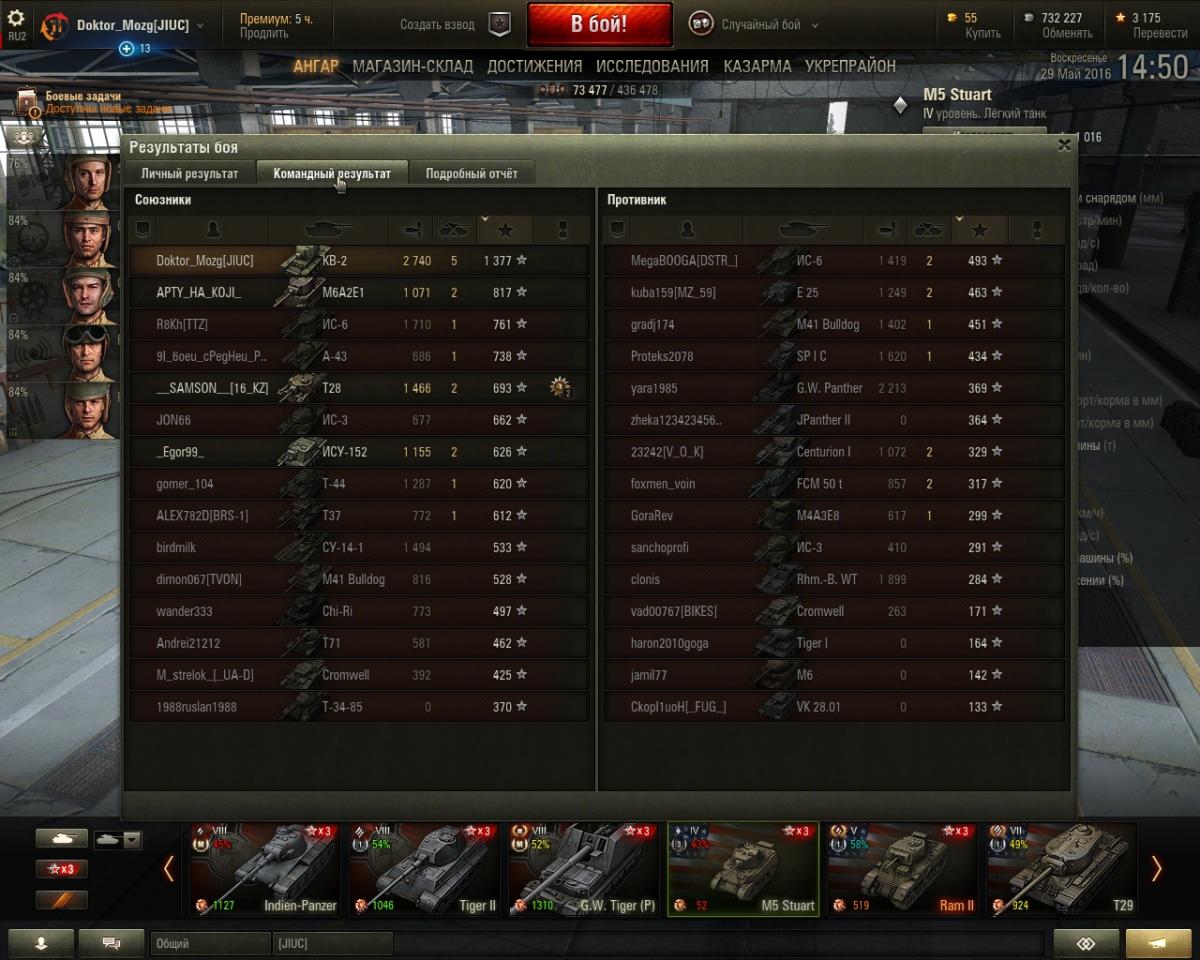Screen dimensions: 1200x960
Task: Open the notifications megaphone button
Action: [1158, 943]
